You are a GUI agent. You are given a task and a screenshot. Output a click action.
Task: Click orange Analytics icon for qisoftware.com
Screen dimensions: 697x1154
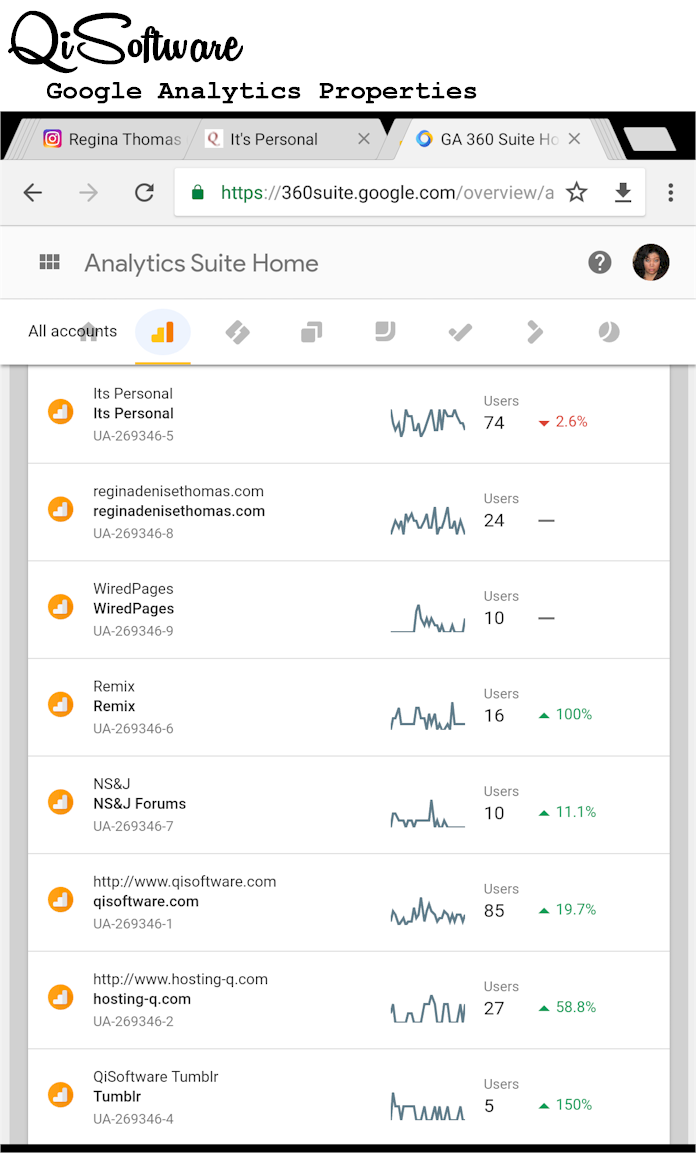[60, 901]
